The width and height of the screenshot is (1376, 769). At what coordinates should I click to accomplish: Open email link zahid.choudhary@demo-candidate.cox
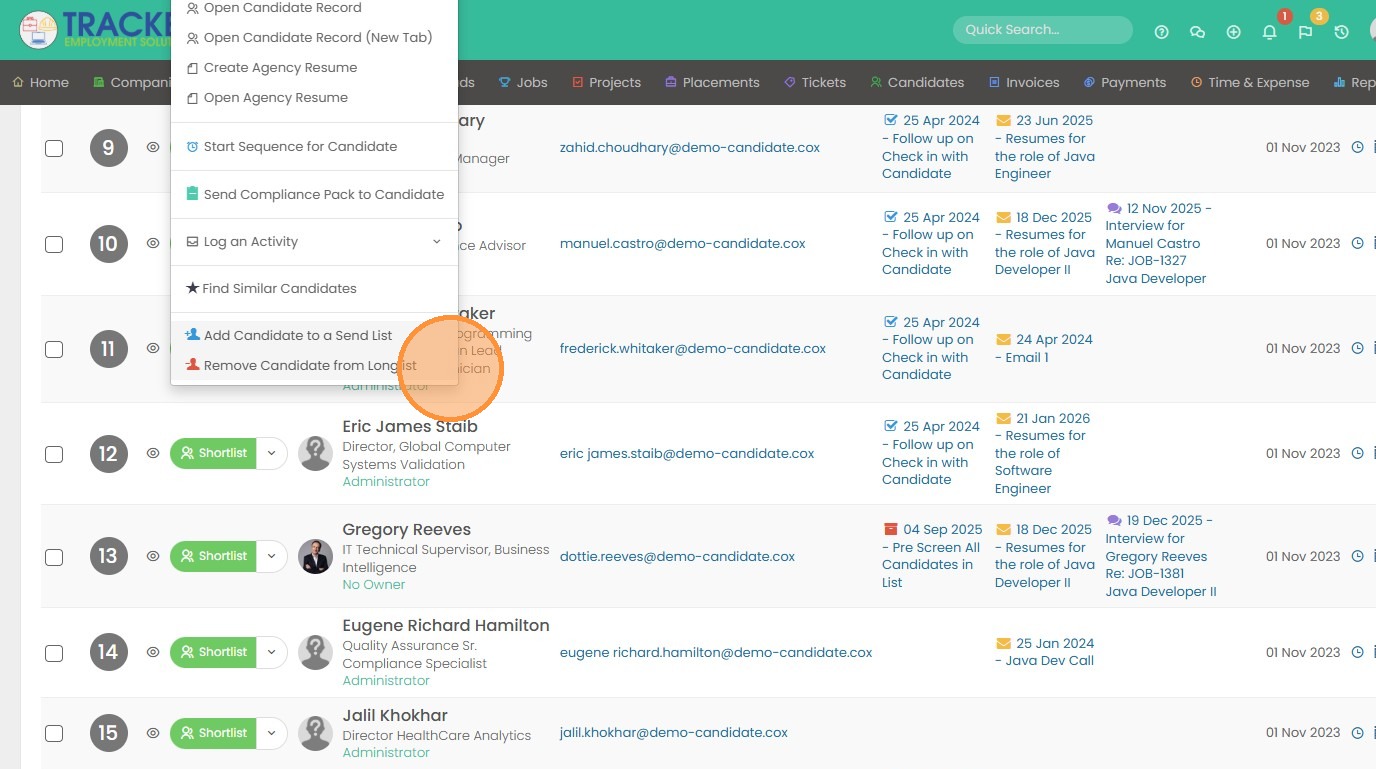(x=690, y=148)
